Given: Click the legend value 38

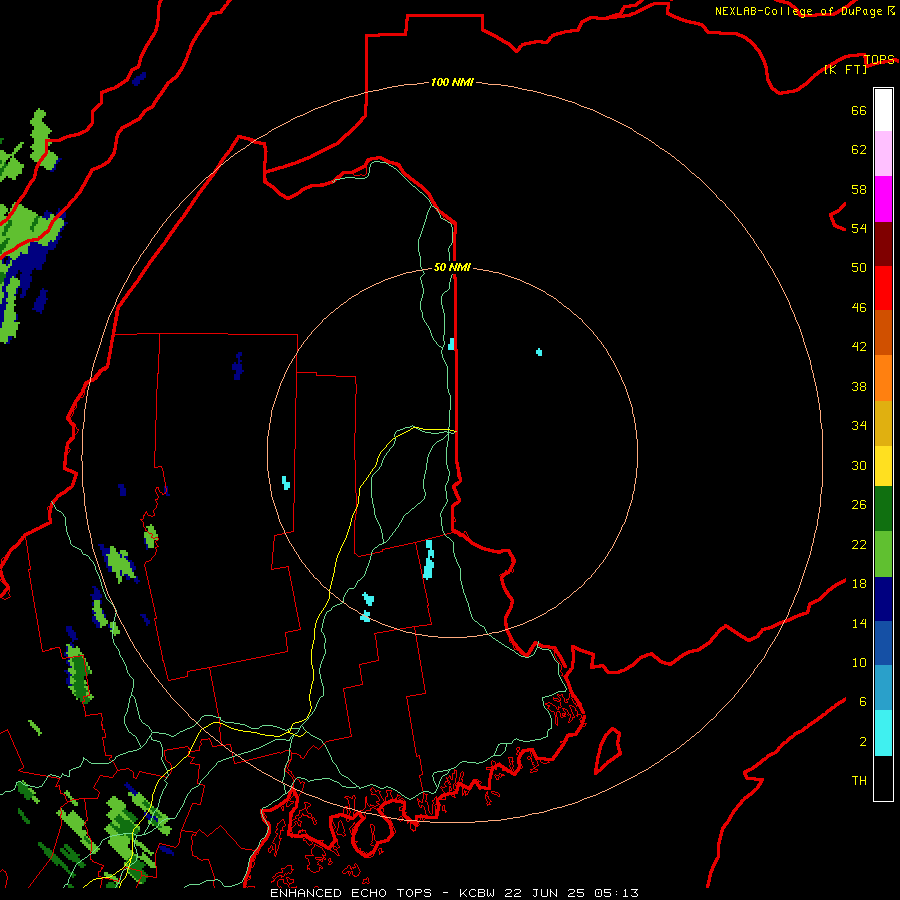Looking at the screenshot, I should point(859,386).
